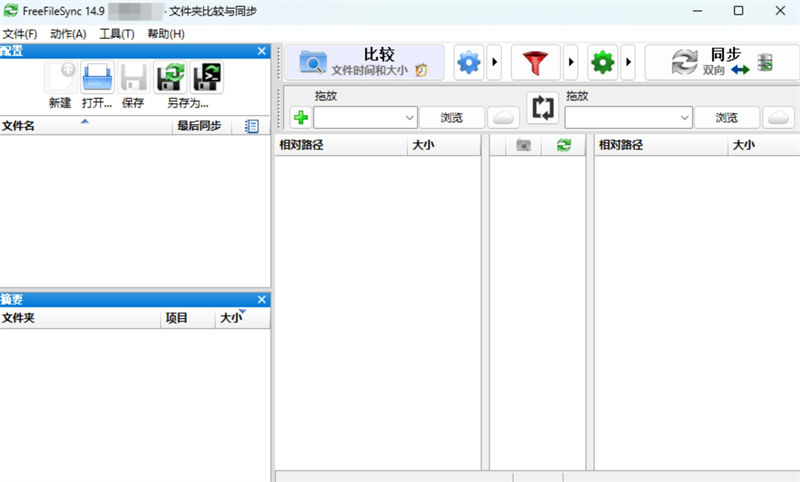This screenshot has height=482, width=800.
Task: Click the 新建 (New) configuration icon
Action: point(59,78)
